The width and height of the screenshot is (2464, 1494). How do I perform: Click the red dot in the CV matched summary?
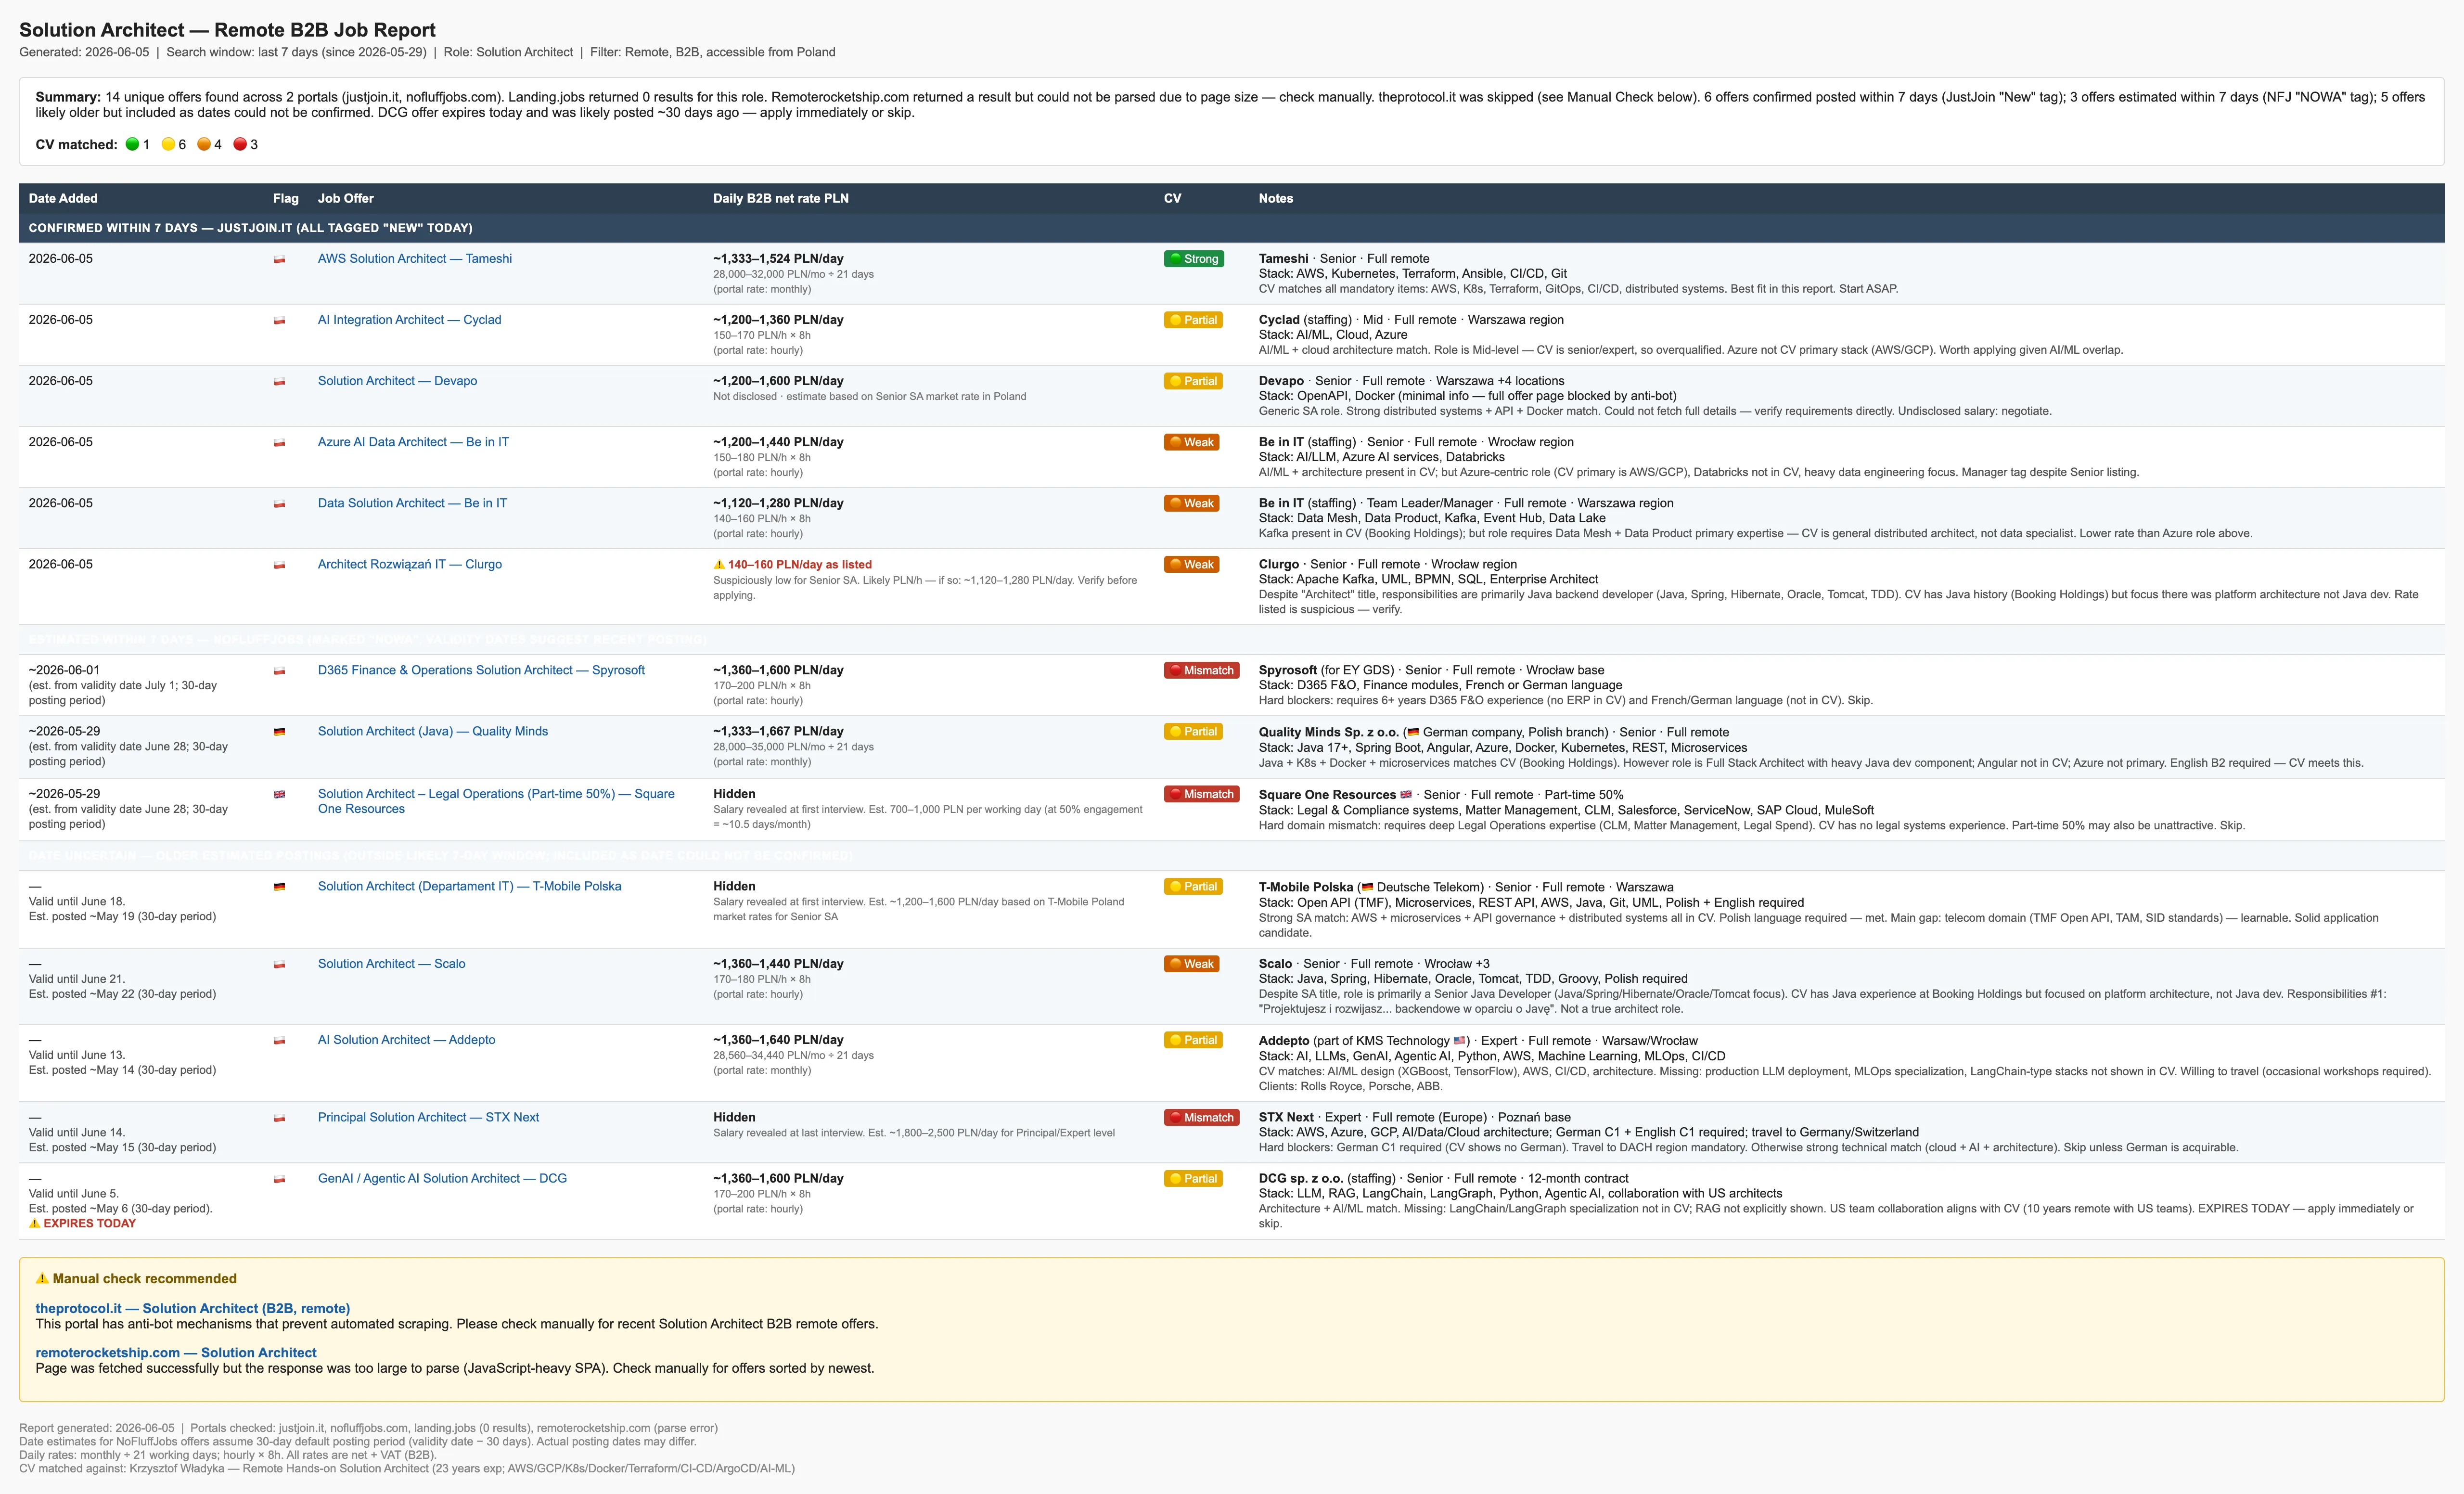pyautogui.click(x=240, y=144)
